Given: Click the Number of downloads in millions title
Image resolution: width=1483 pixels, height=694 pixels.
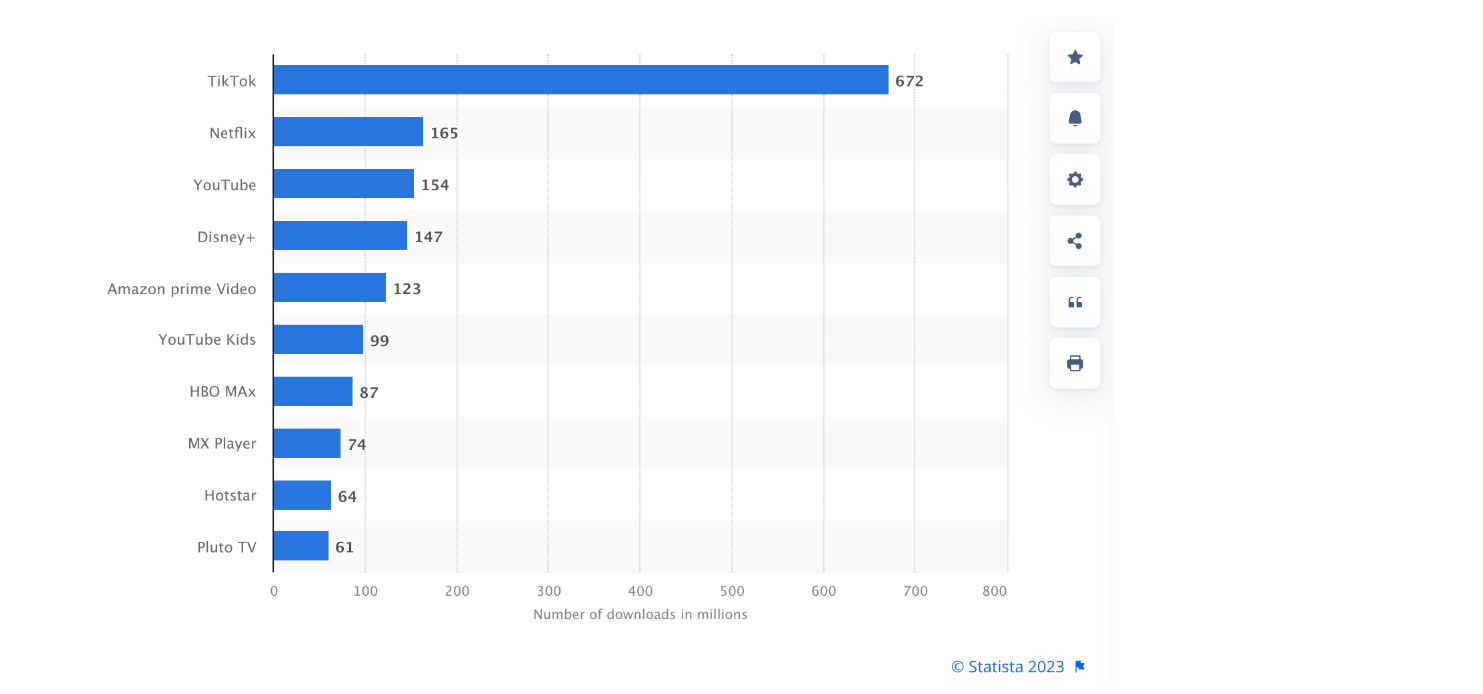Looking at the screenshot, I should click(x=640, y=614).
